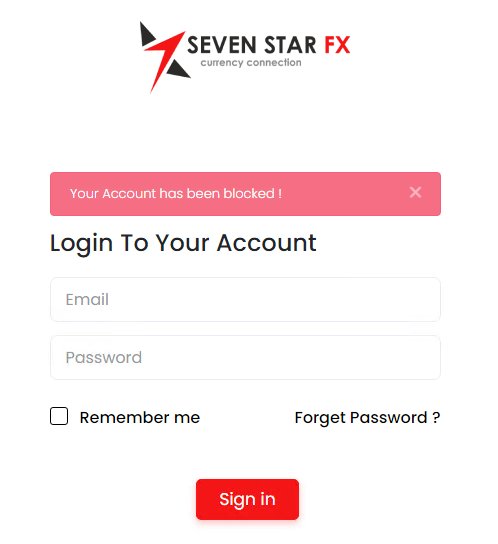Click the question mark after Forget Password
This screenshot has width=498, height=544.
tap(436, 417)
